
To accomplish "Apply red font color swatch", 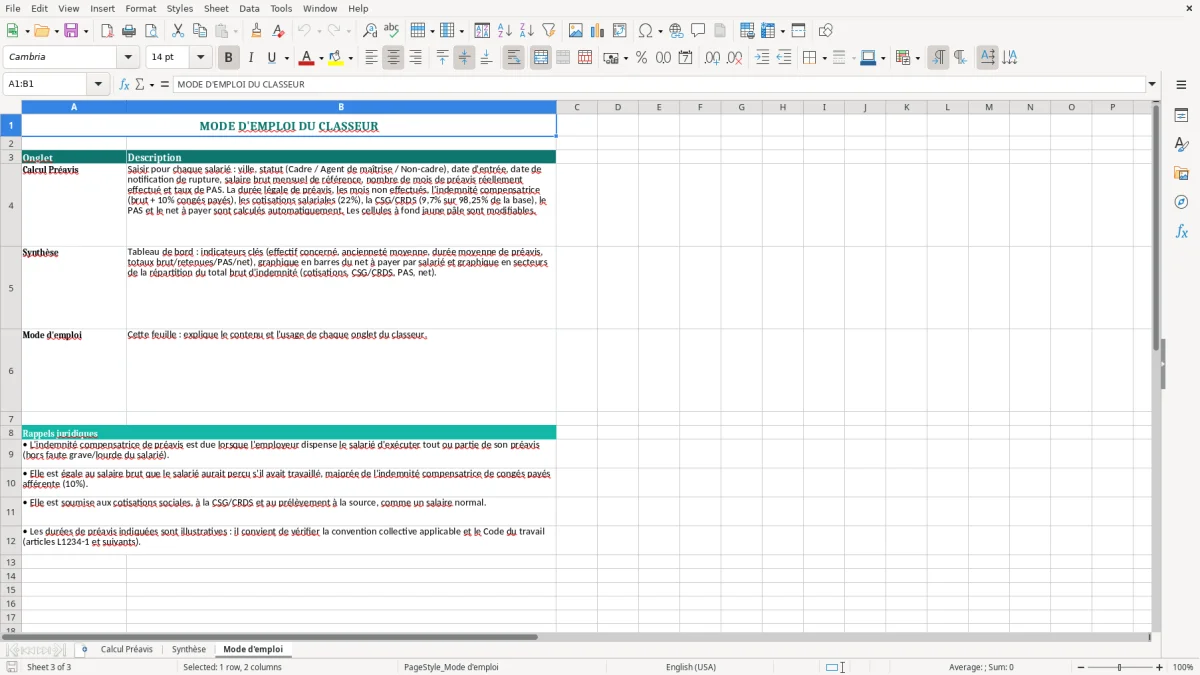I will coord(306,58).
